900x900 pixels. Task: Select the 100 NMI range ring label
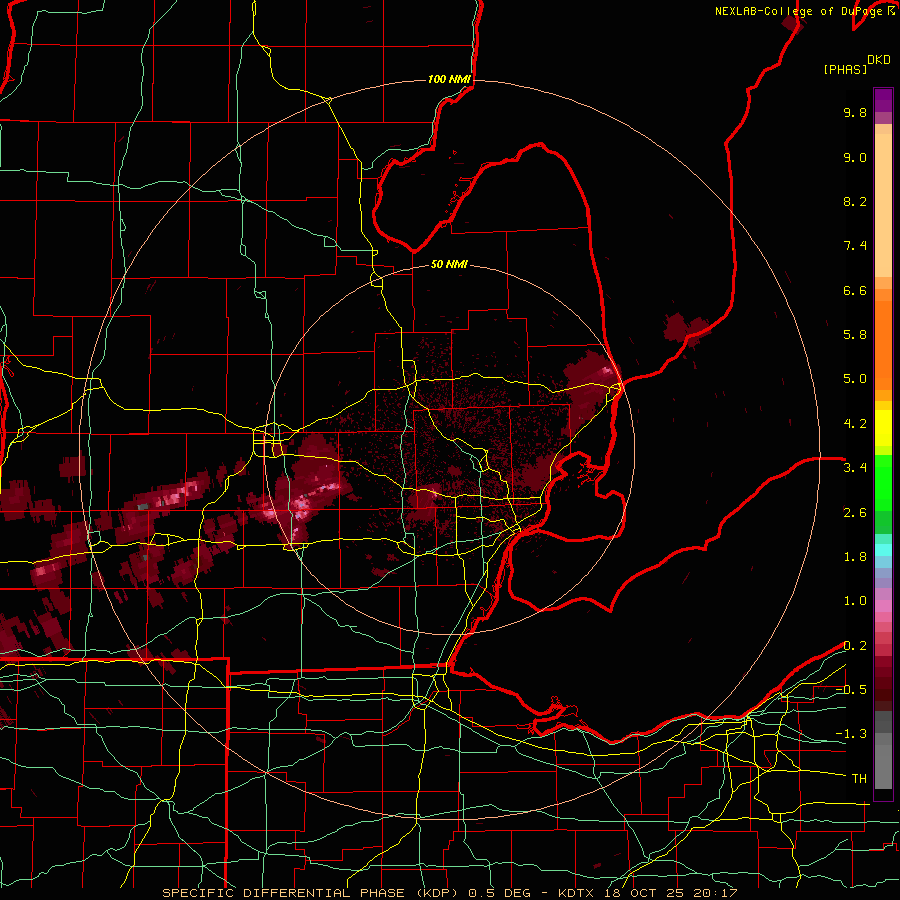[449, 79]
